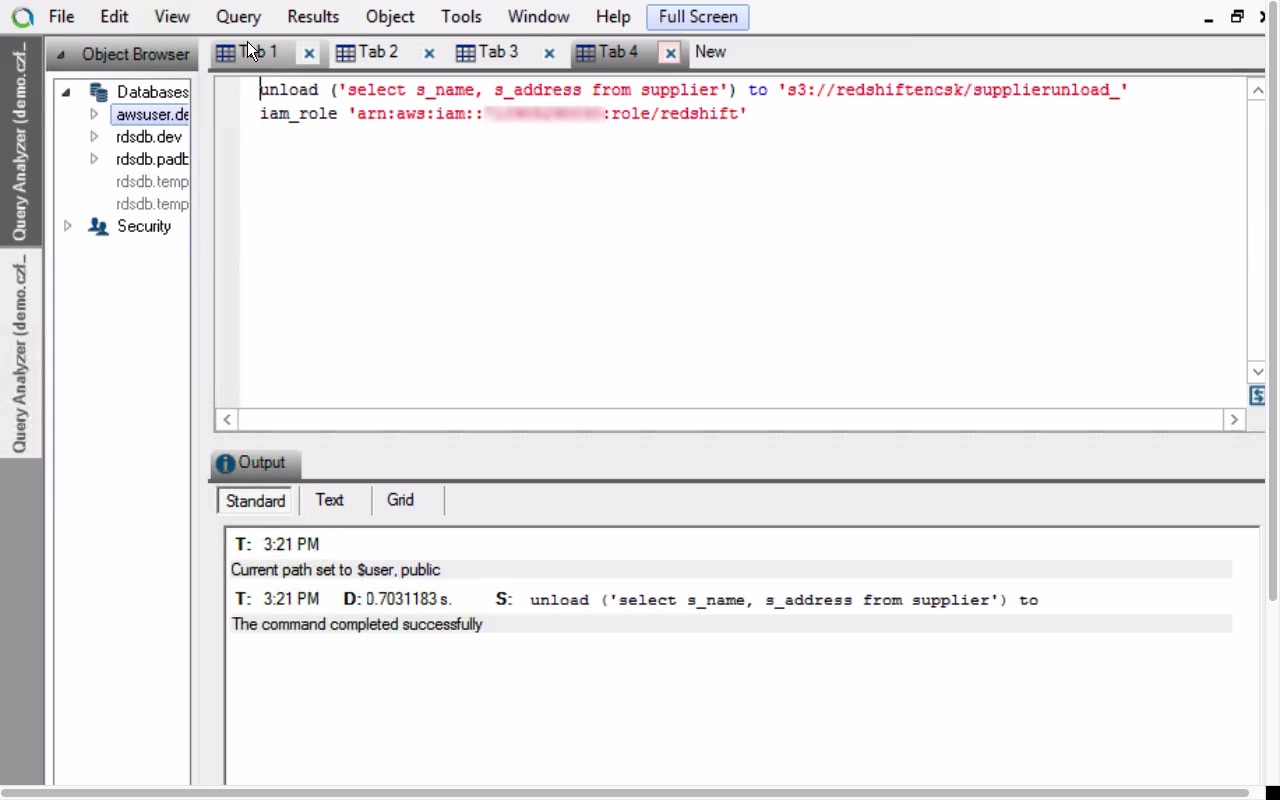Click the Security users icon
Viewport: 1280px width, 800px height.
(98, 226)
